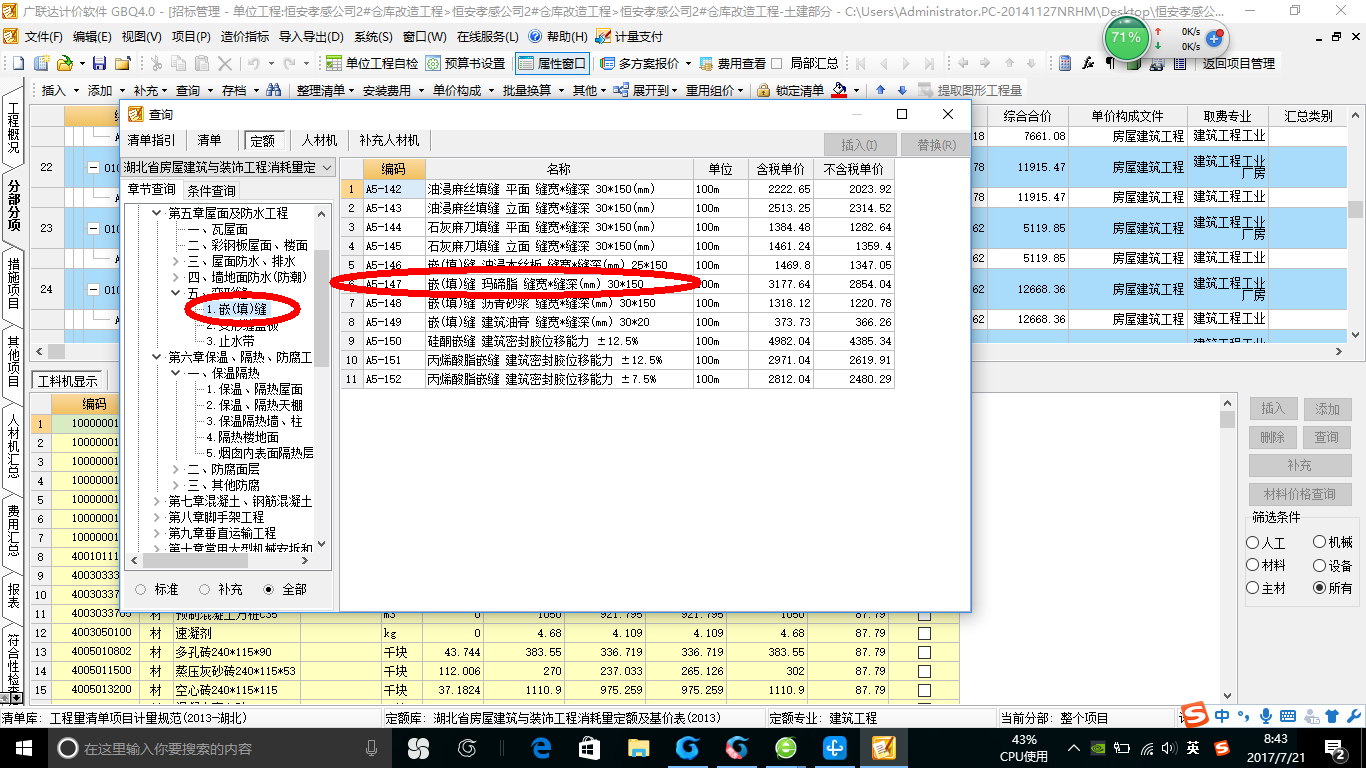Select the 补充 radio button in query dialog
The width and height of the screenshot is (1366, 768).
(205, 590)
